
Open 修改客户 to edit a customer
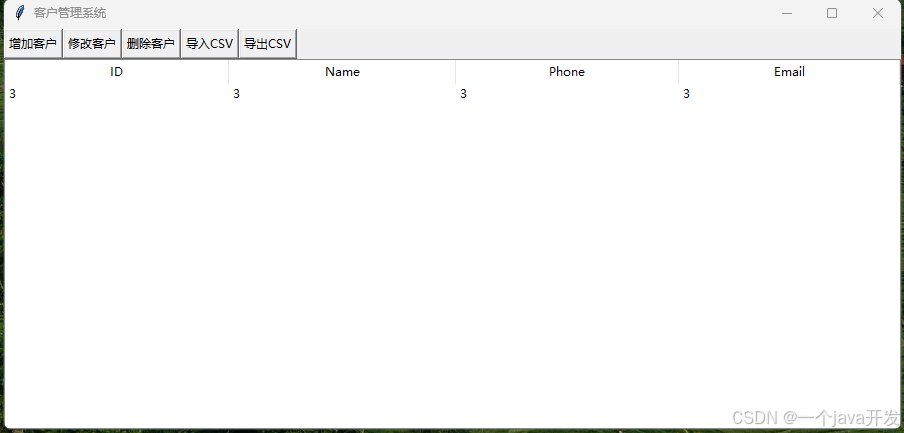tap(92, 44)
